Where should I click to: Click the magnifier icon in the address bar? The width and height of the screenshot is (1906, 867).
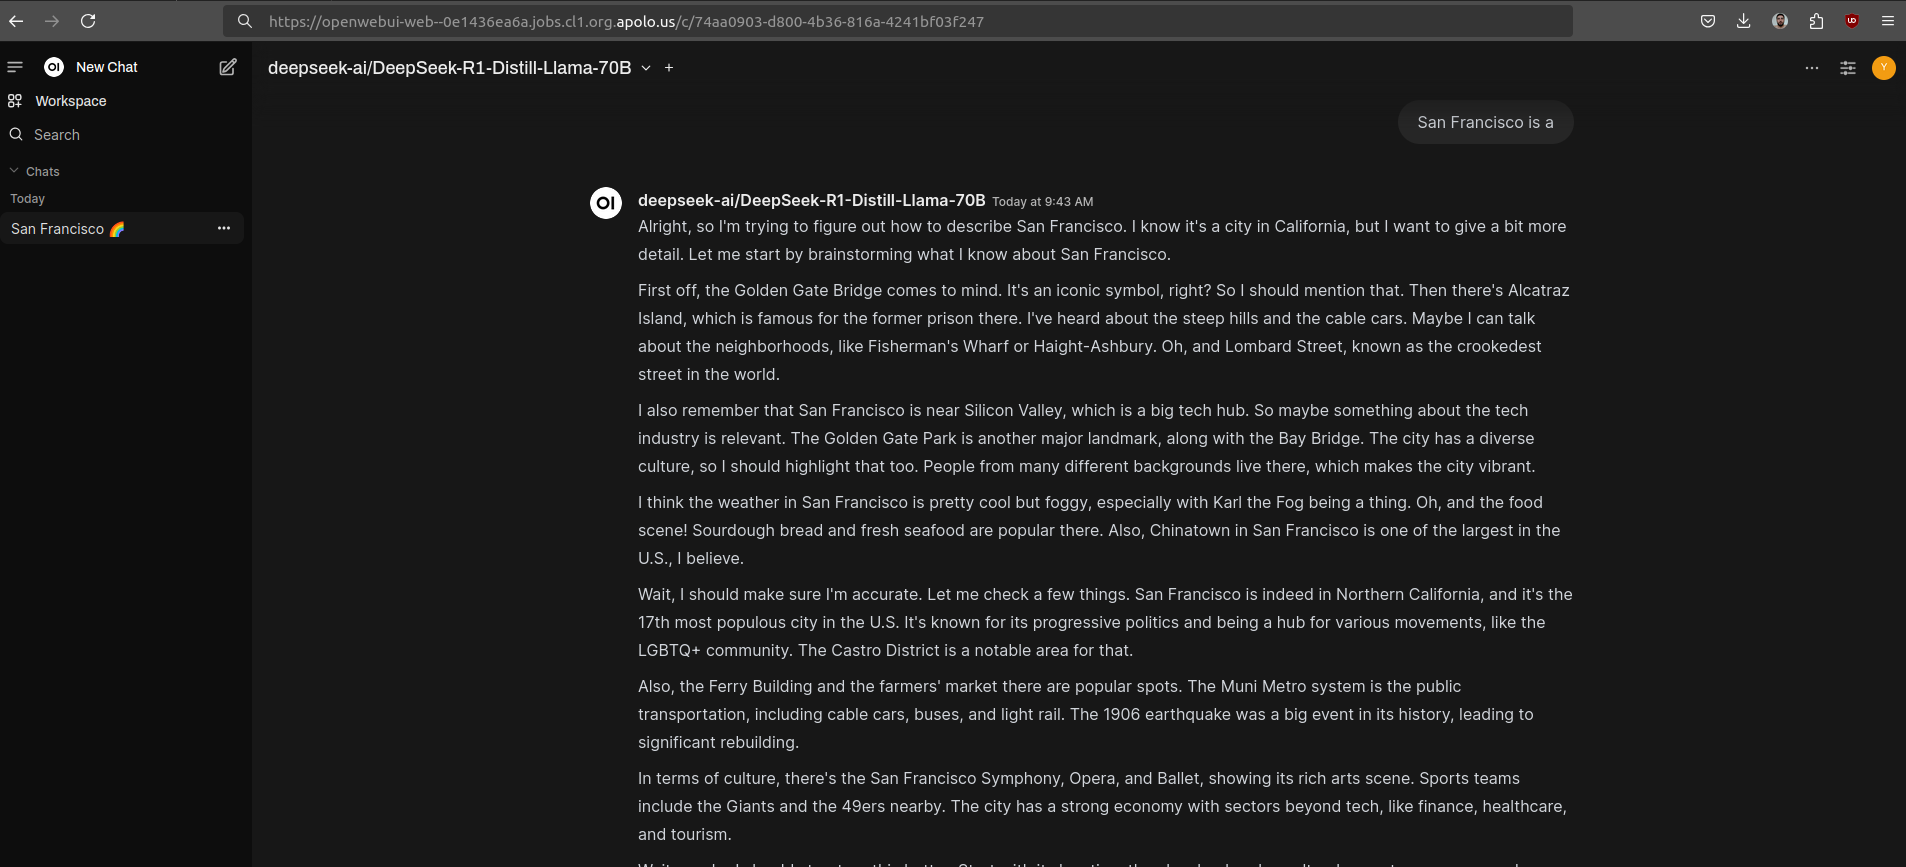(244, 21)
